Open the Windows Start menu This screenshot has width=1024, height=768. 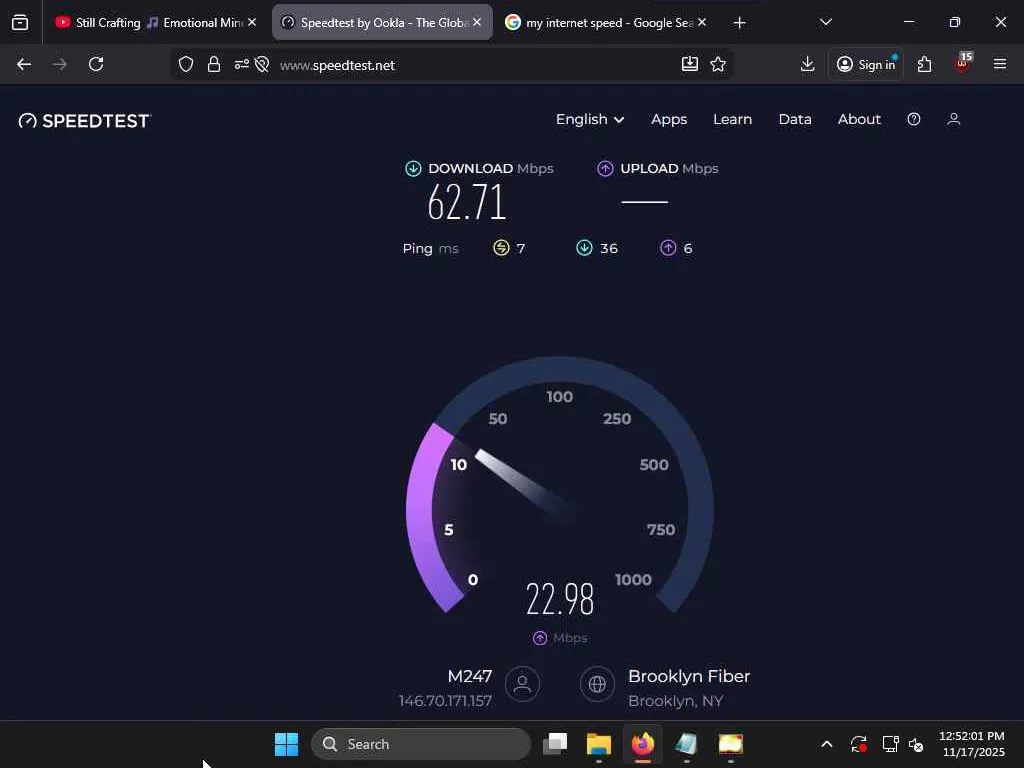click(286, 744)
